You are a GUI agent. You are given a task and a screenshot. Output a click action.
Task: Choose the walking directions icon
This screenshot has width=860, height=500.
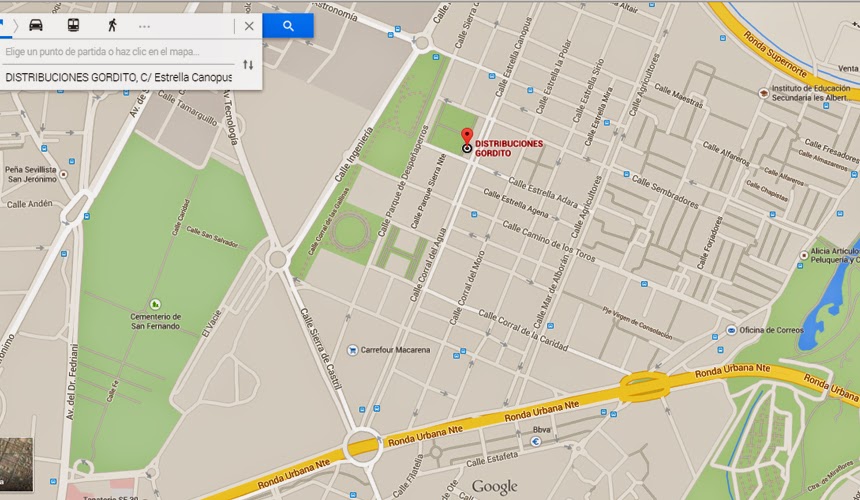tap(112, 25)
